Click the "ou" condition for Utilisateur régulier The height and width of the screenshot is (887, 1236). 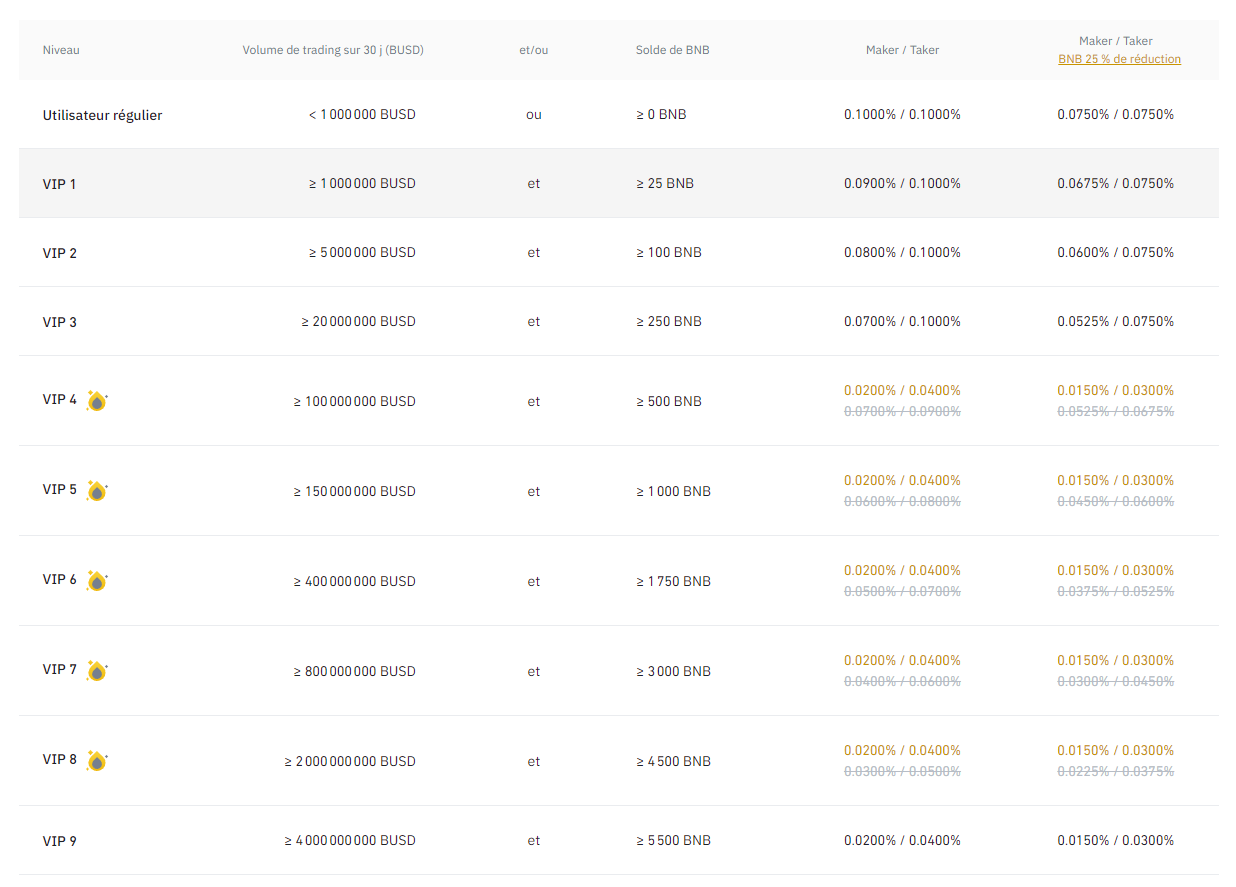533,114
